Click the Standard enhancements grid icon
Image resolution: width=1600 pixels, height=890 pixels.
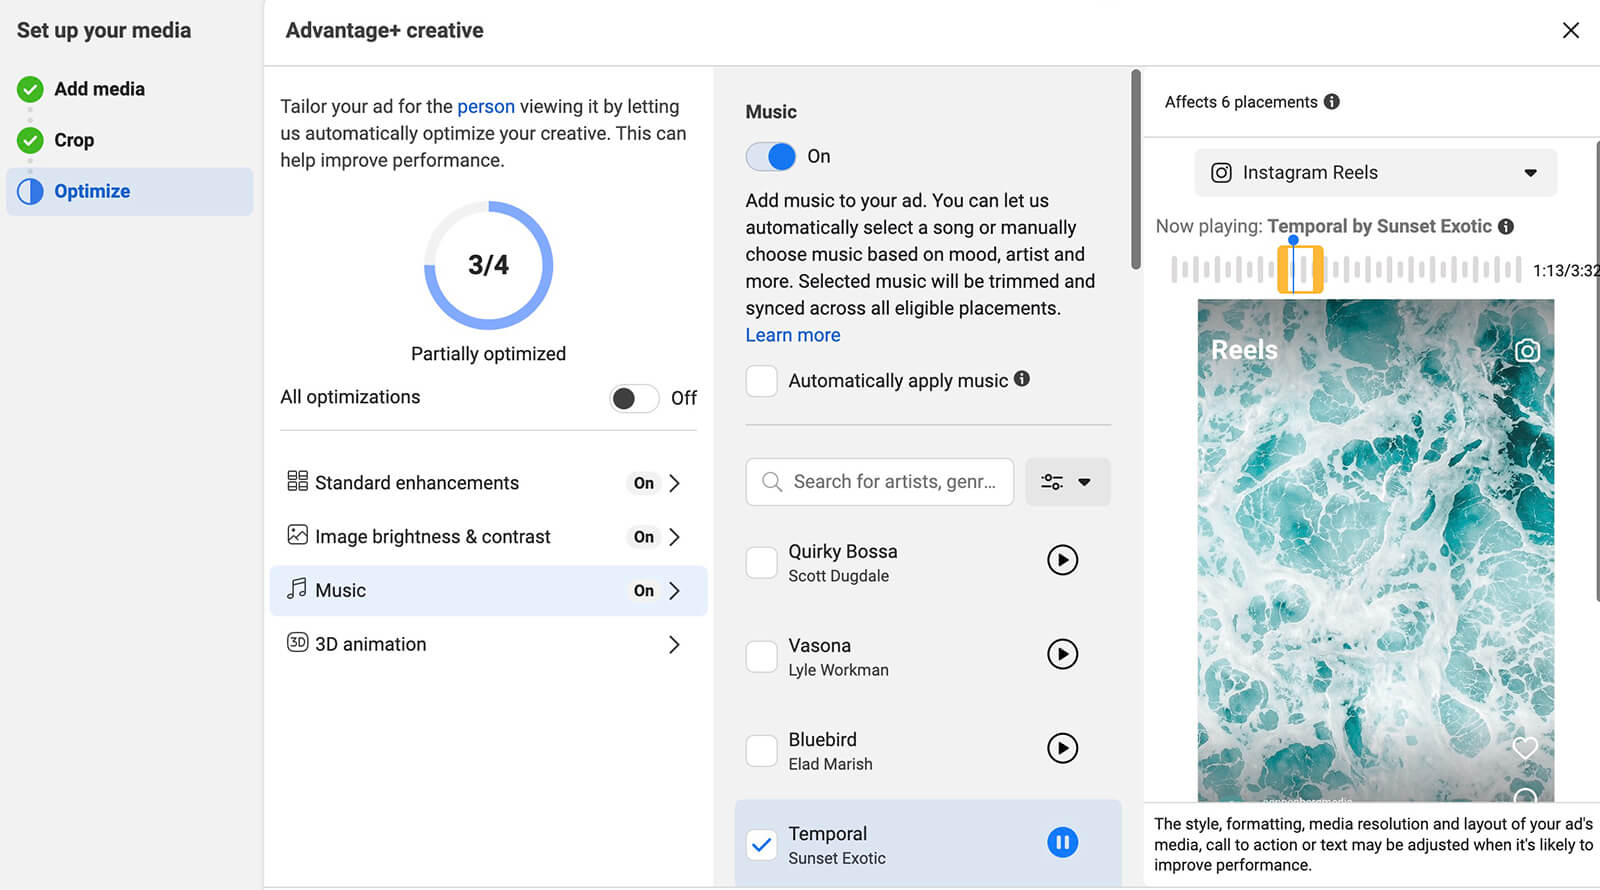click(297, 481)
